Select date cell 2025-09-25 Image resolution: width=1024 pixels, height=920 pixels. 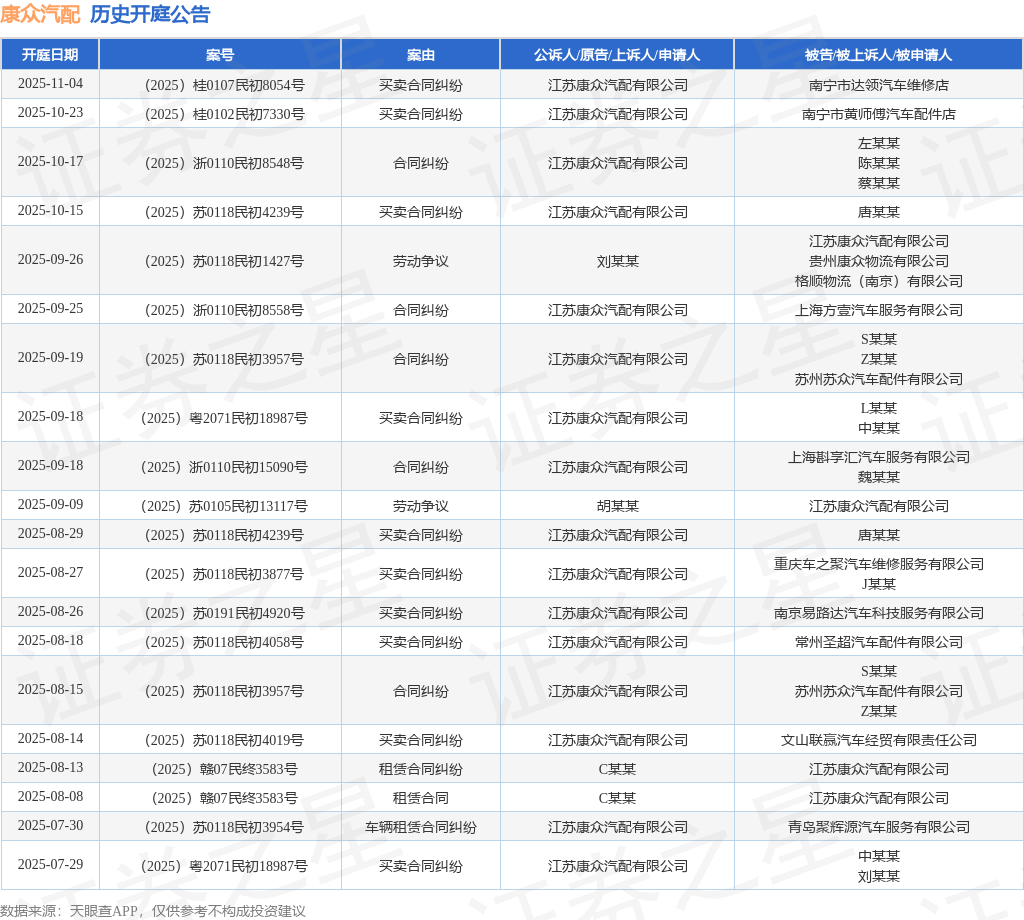(x=50, y=309)
